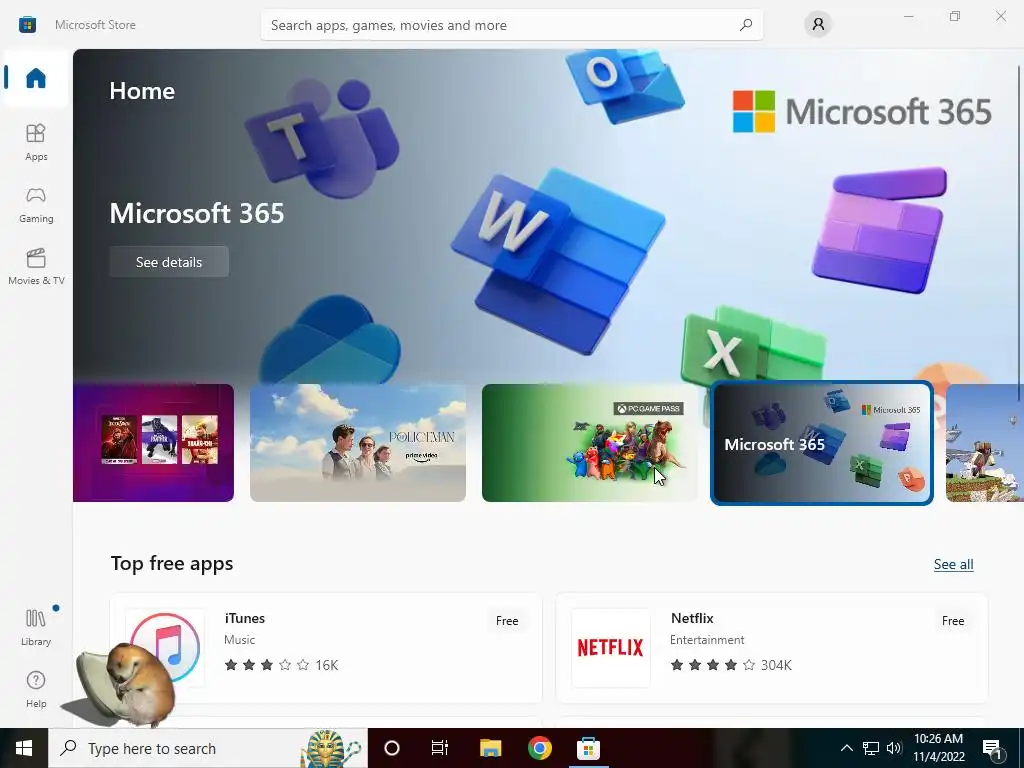Click the Microsoft Store taskbar icon
The width and height of the screenshot is (1024, 768).
tap(588, 748)
